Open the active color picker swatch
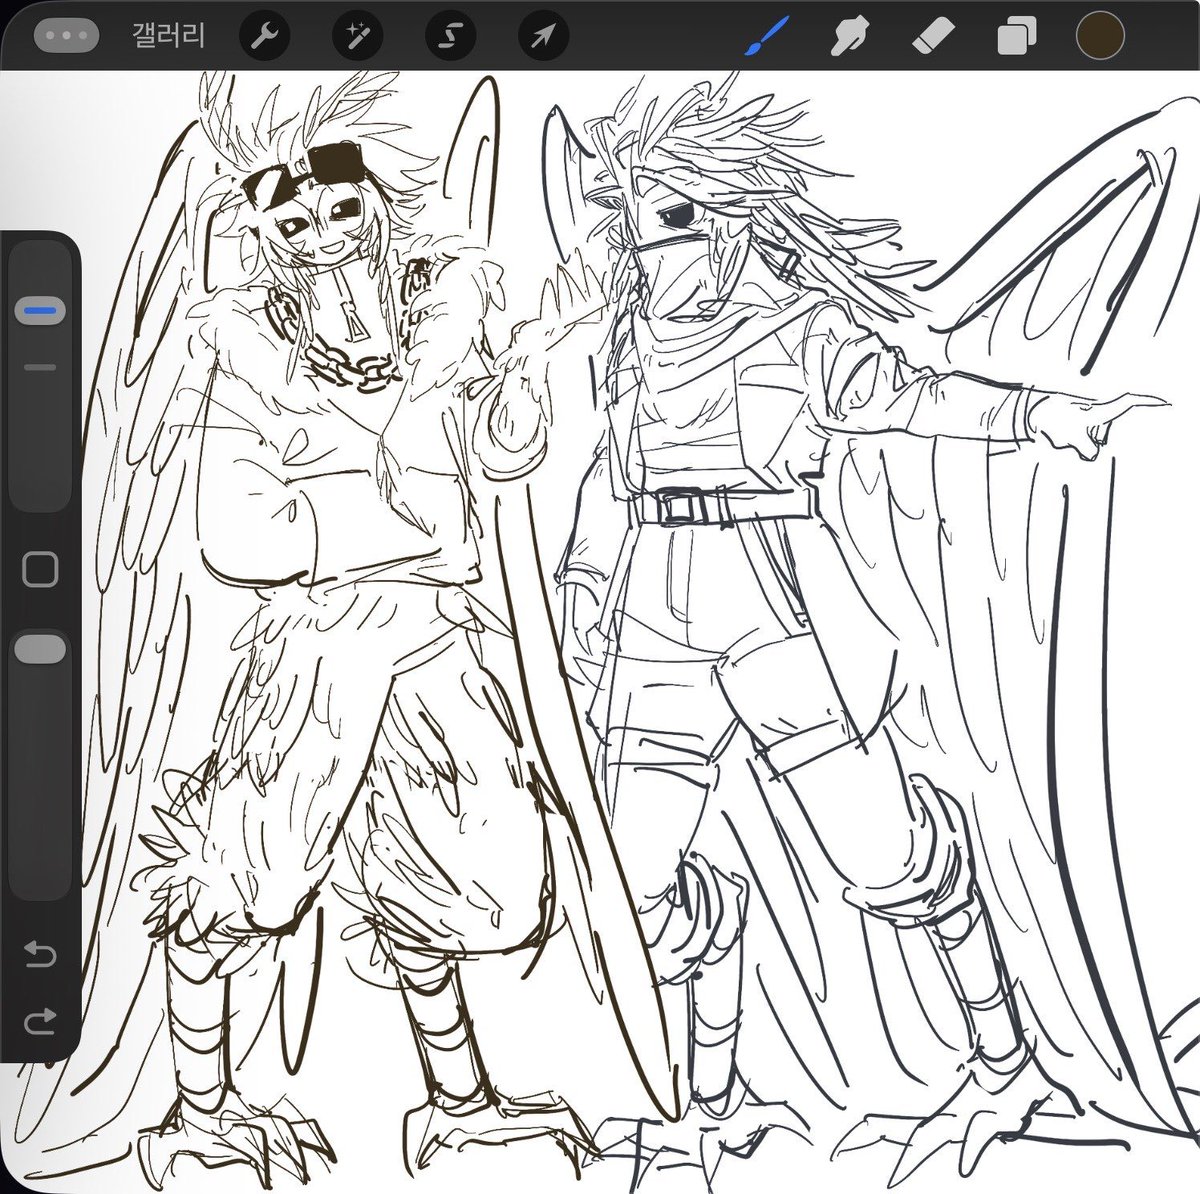The image size is (1200, 1194). (x=1101, y=37)
